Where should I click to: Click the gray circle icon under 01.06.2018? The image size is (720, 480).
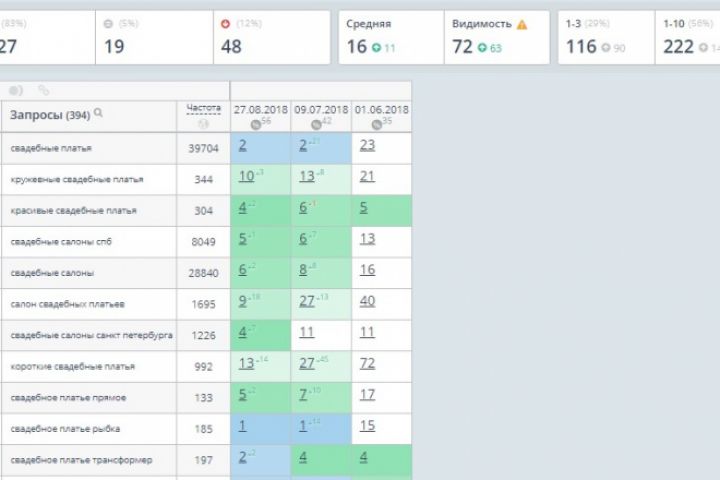[x=375, y=123]
